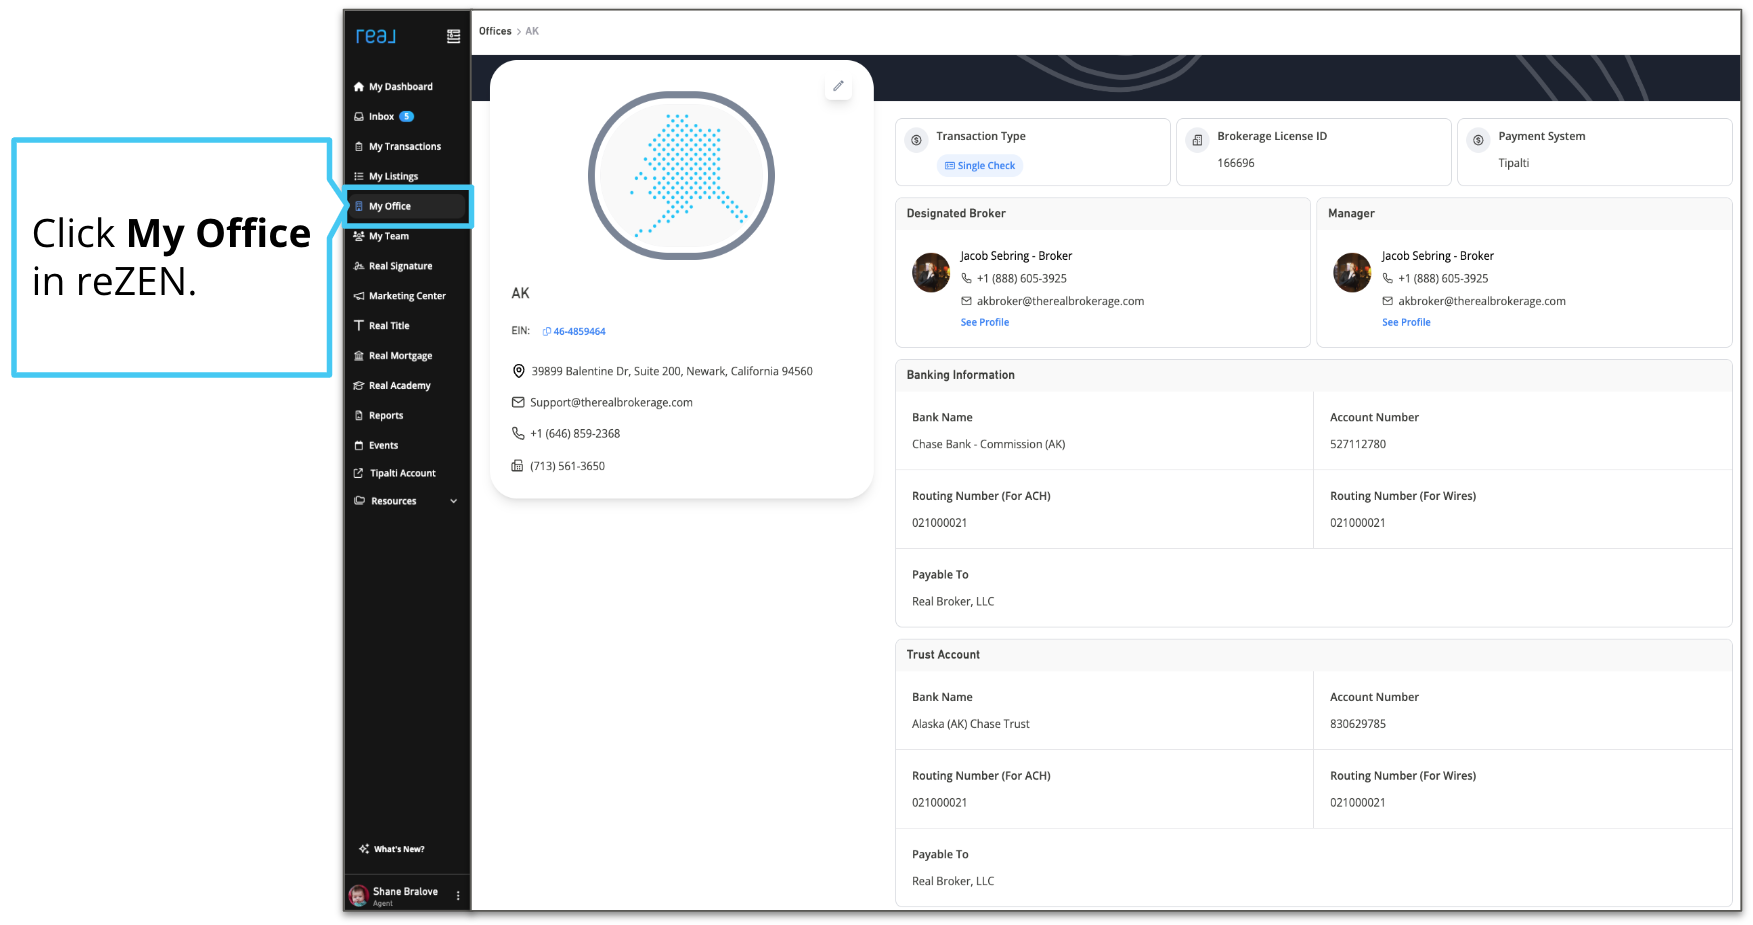Click Alaska (AK) Chase Trust bank name
This screenshot has width=1753, height=925.
pos(971,725)
